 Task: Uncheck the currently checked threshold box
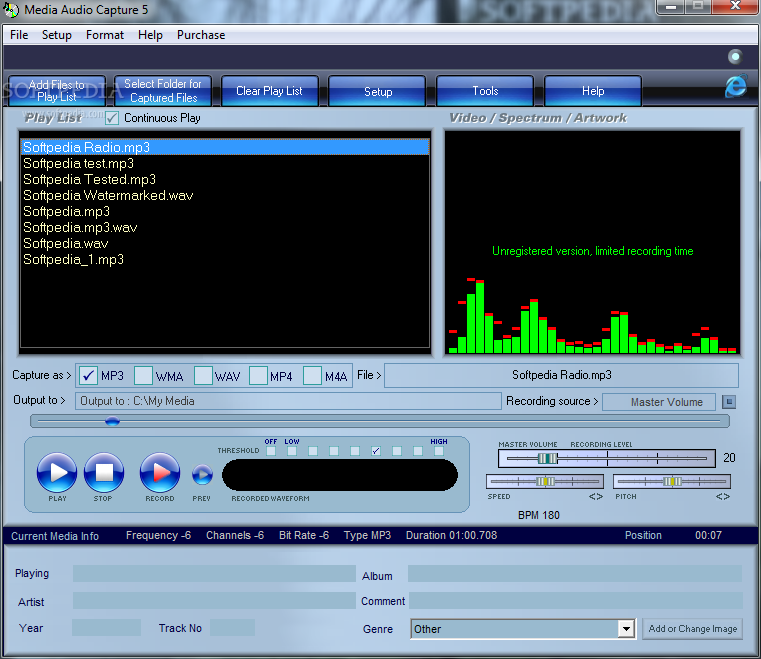click(x=376, y=451)
